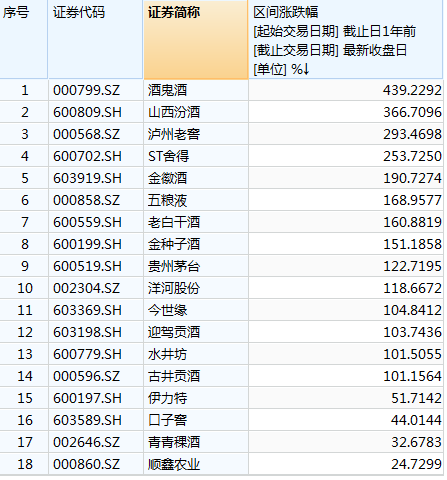
Task: Select row number 18 cell
Action: click(25, 464)
